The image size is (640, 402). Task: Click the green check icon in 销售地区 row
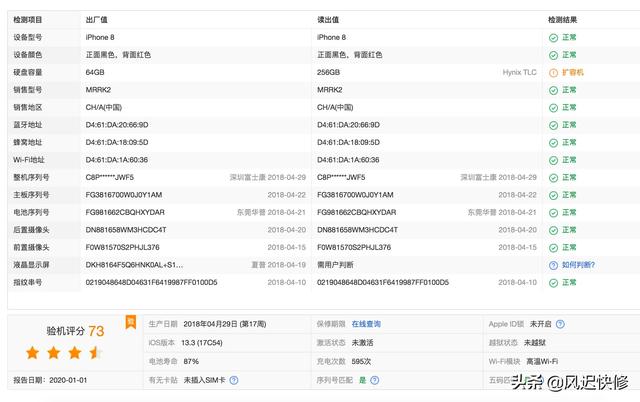click(553, 108)
